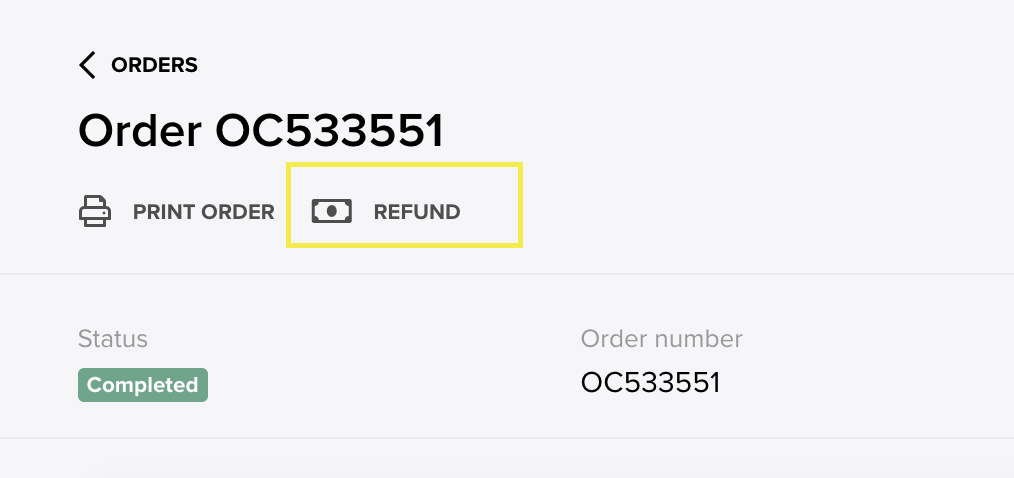Click the back chevron arrow icon
This screenshot has width=1014, height=478.
pos(87,65)
